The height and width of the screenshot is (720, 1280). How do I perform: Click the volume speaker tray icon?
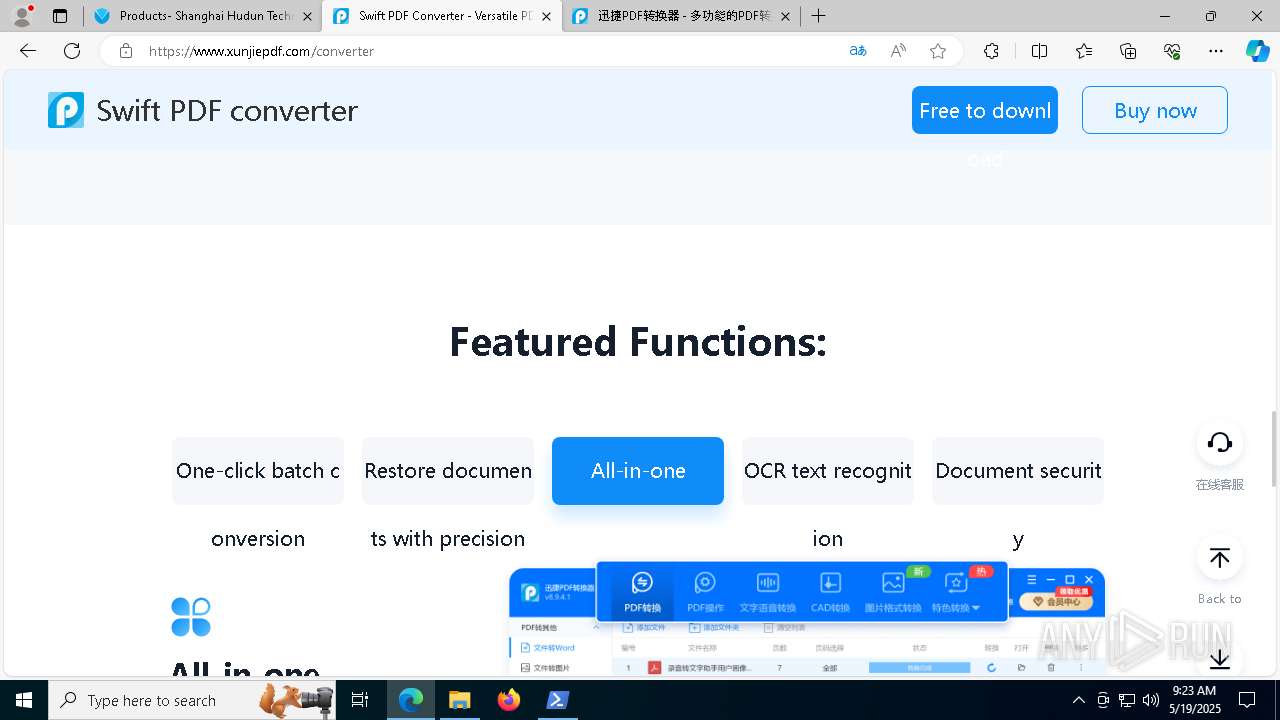pos(1150,700)
